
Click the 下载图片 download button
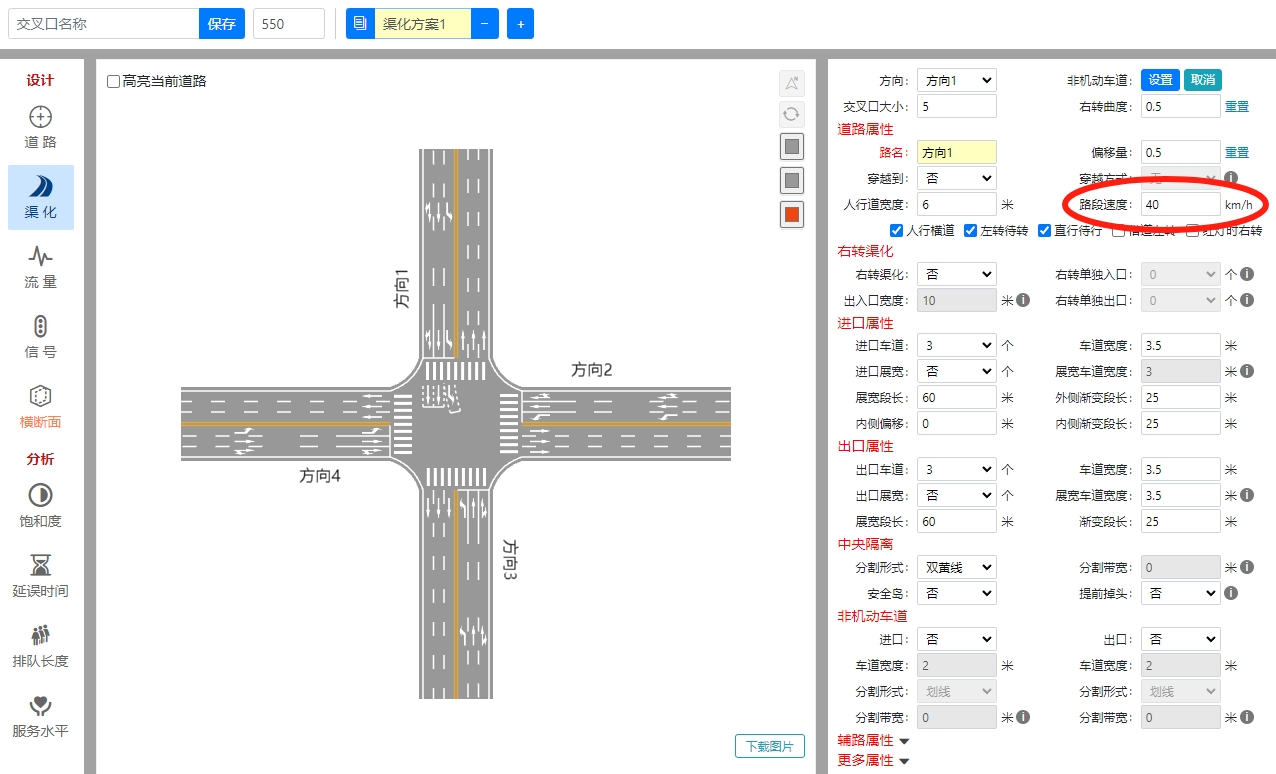769,746
